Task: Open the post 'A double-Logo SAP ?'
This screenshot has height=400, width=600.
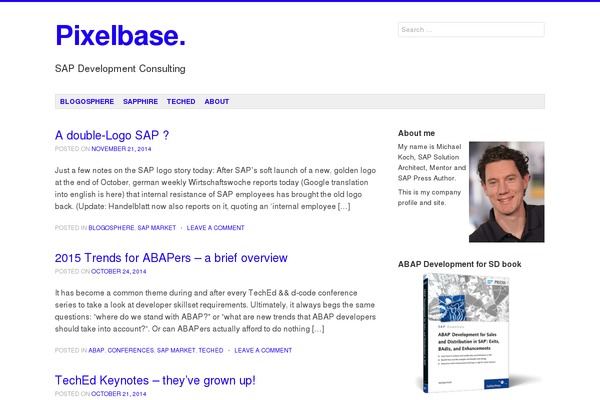Action: point(112,135)
